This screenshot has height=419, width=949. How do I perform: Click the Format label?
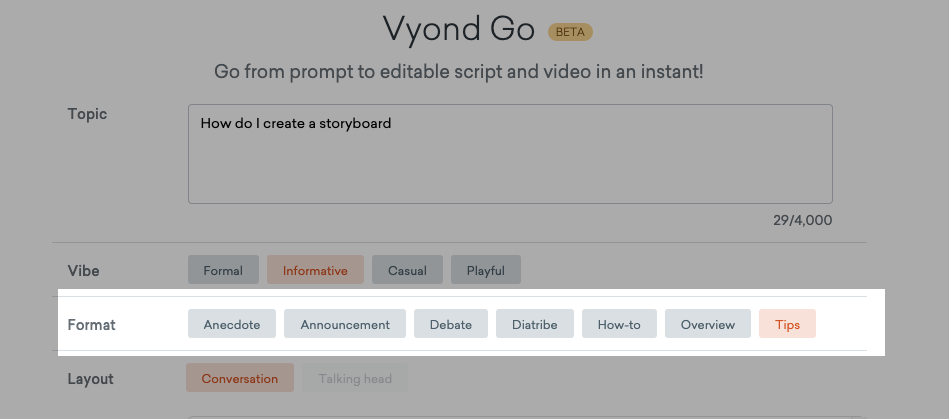pyautogui.click(x=91, y=325)
